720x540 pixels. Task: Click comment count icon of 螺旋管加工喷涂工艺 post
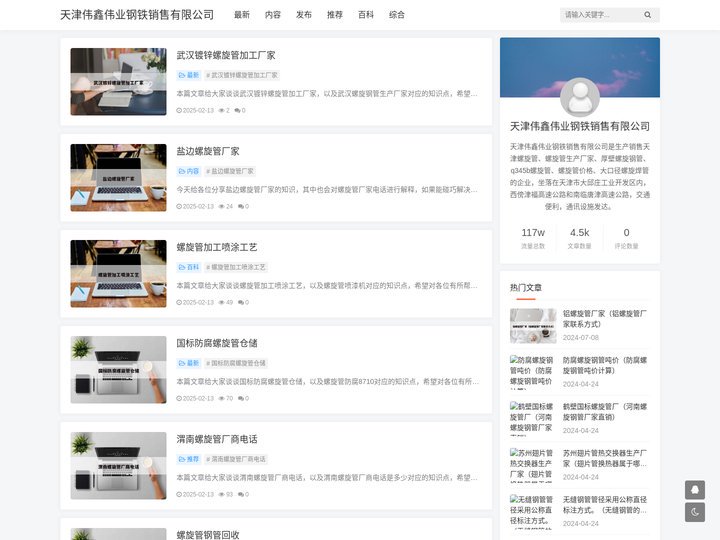[243, 303]
